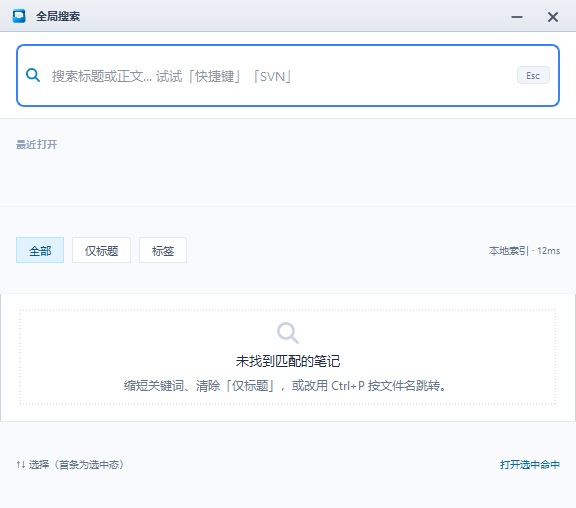The height and width of the screenshot is (508, 576).
Task: Click the 选择（首条为选中态）hint text
Action: tap(76, 465)
